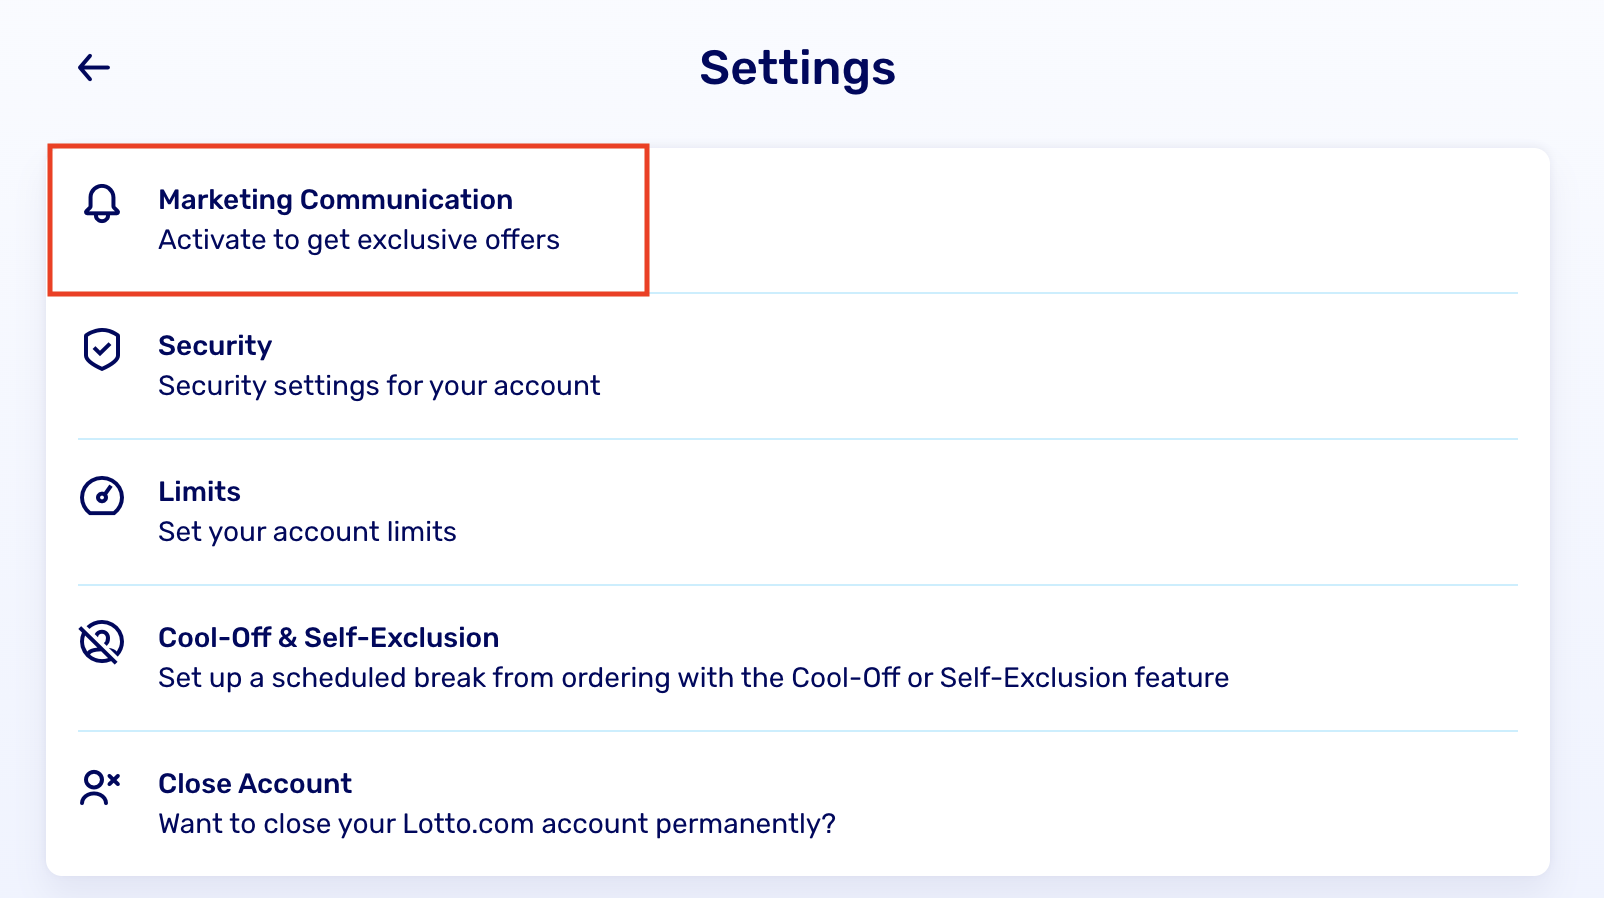This screenshot has width=1604, height=898.
Task: Click the Close Account user-remove icon
Action: pos(100,787)
